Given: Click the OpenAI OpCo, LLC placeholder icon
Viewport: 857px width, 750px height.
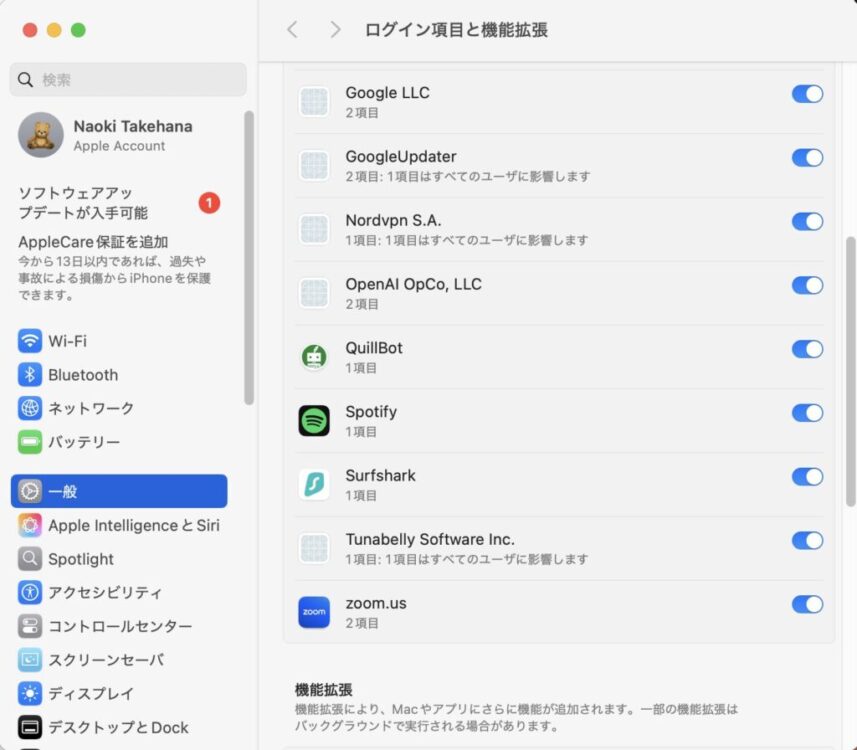Looking at the screenshot, I should tap(314, 293).
